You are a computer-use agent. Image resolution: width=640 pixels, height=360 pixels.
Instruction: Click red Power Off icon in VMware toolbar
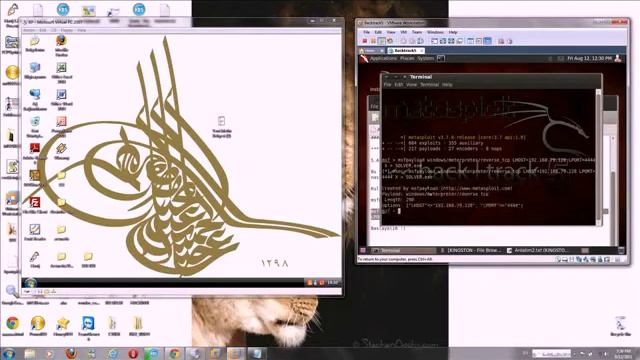[365, 41]
